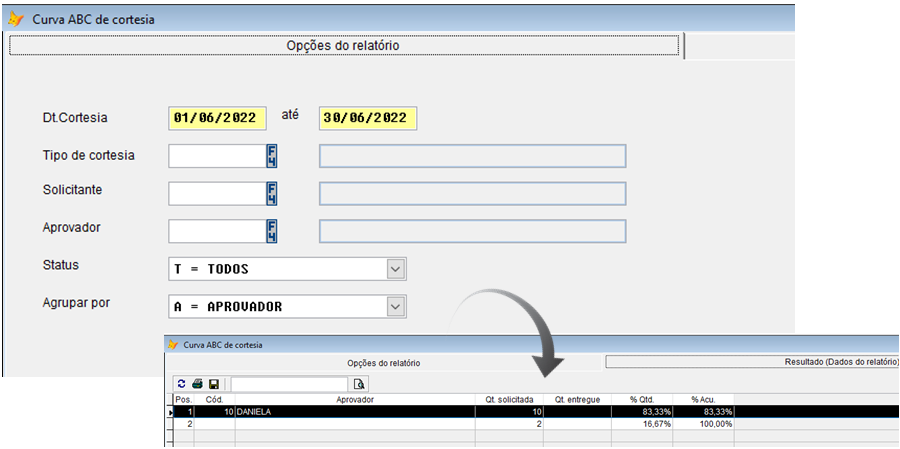
Task: Click the print icon in results toolbar
Action: click(197, 383)
